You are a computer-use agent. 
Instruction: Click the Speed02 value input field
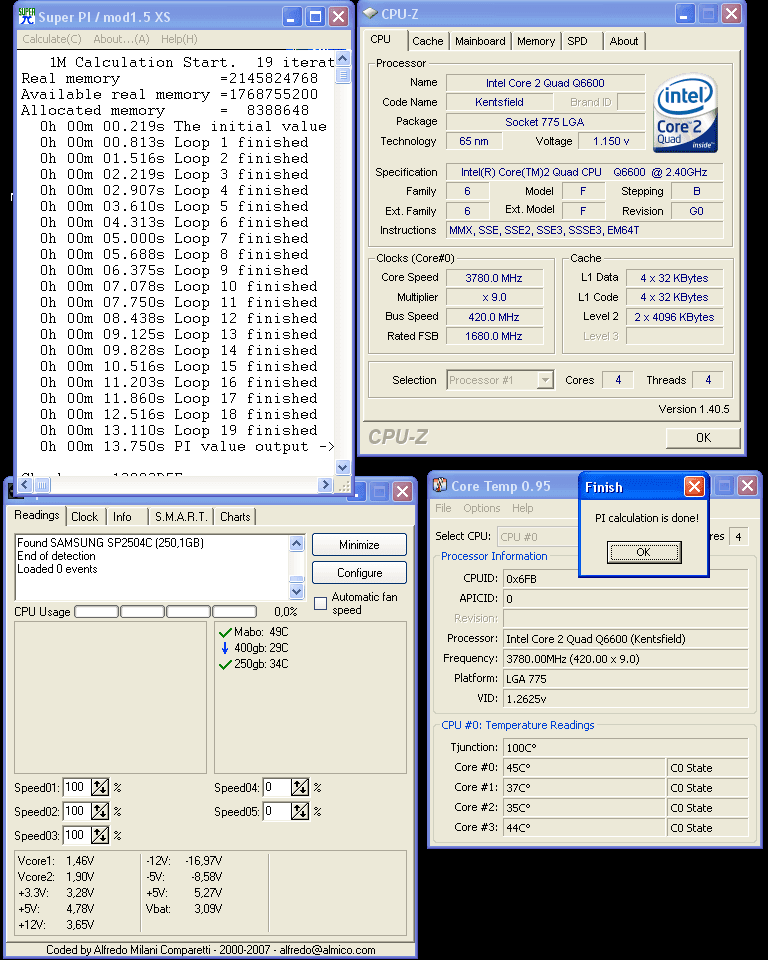point(77,811)
